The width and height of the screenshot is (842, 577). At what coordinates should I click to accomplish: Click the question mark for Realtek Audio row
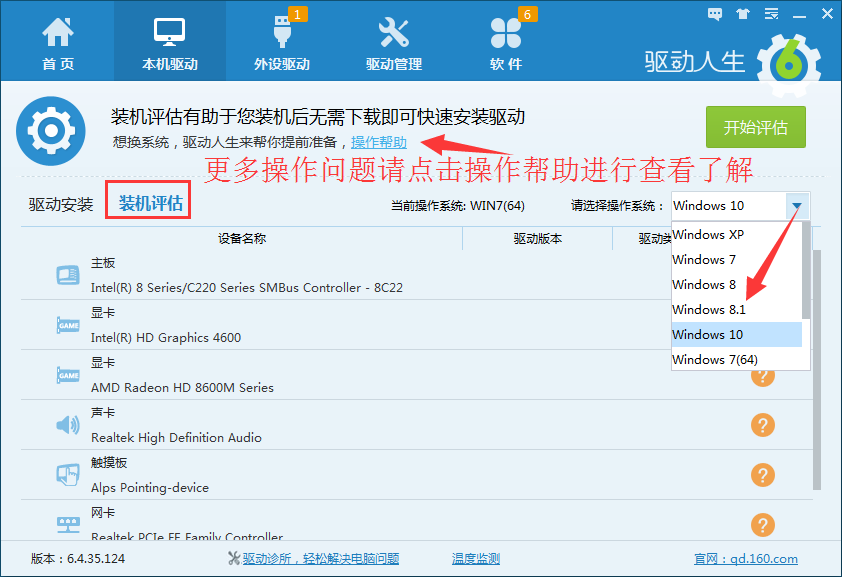click(x=763, y=425)
